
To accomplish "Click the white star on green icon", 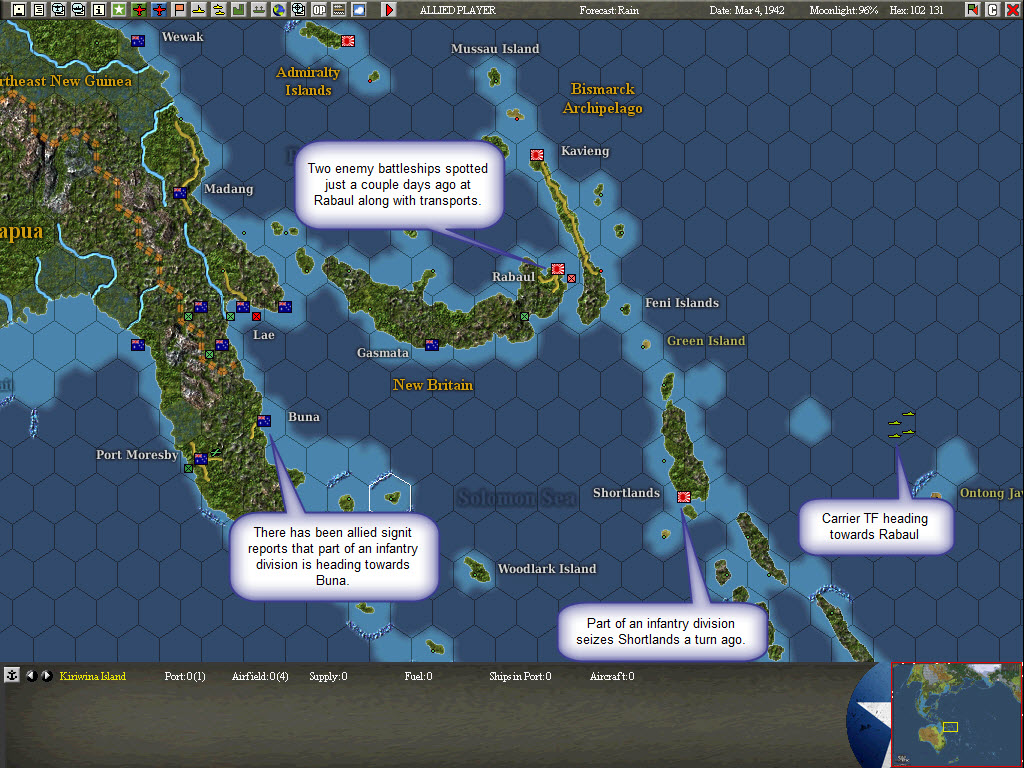I will click(x=118, y=10).
